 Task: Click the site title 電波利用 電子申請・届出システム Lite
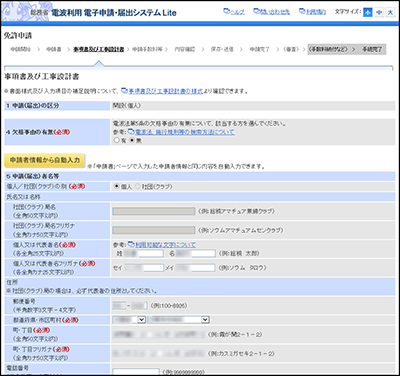(114, 13)
